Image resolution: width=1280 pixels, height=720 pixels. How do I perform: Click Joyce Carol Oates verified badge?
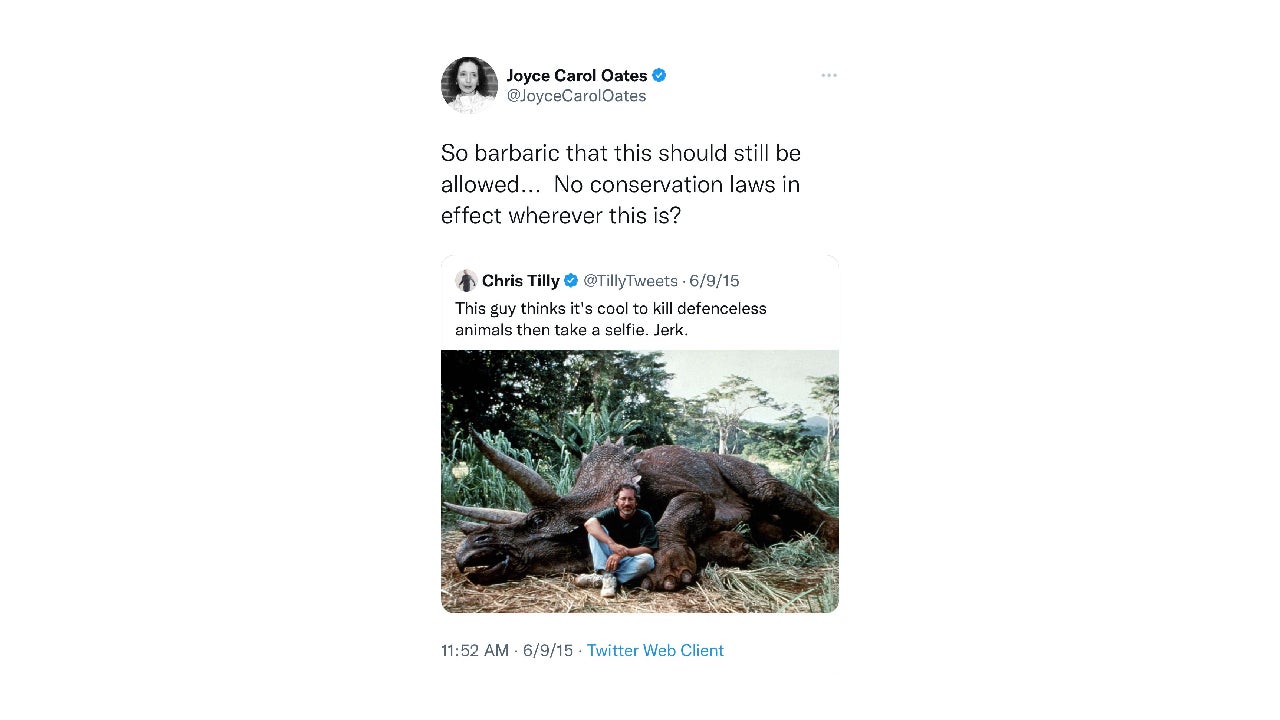click(x=659, y=75)
